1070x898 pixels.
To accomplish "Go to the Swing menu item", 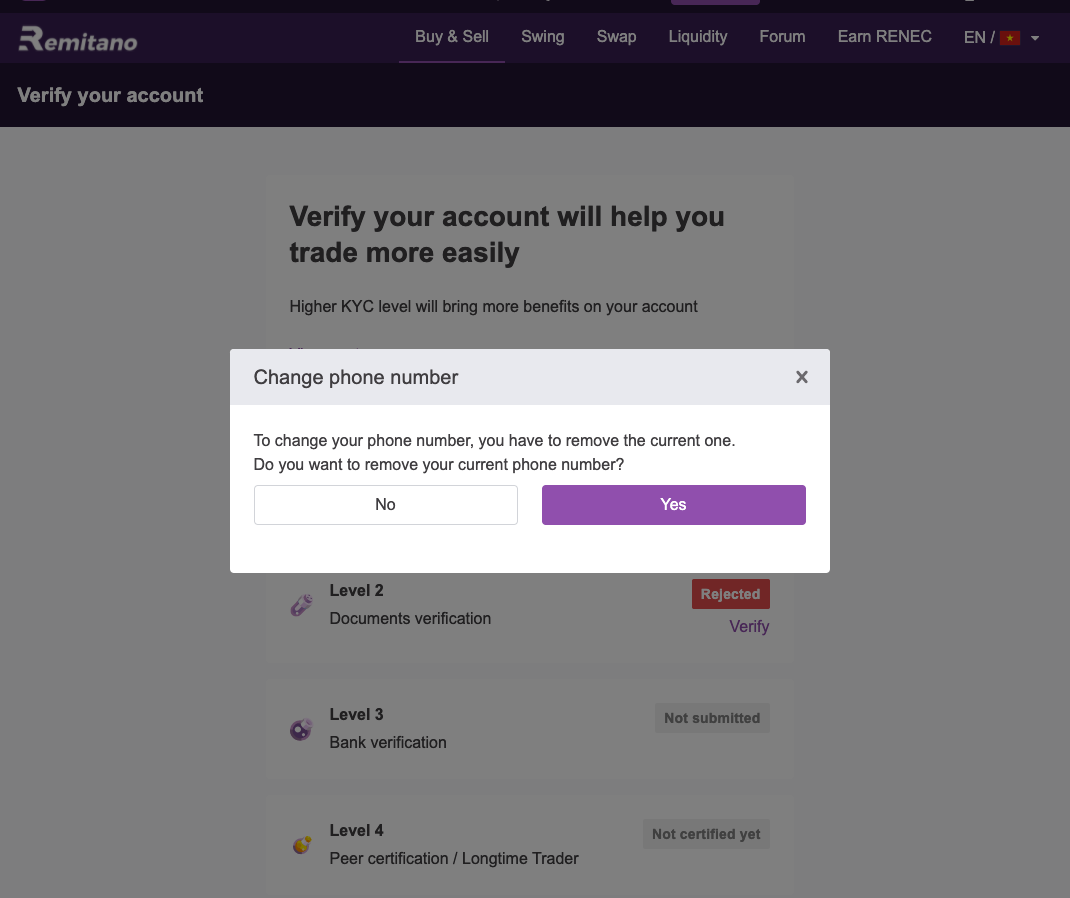I will 543,37.
